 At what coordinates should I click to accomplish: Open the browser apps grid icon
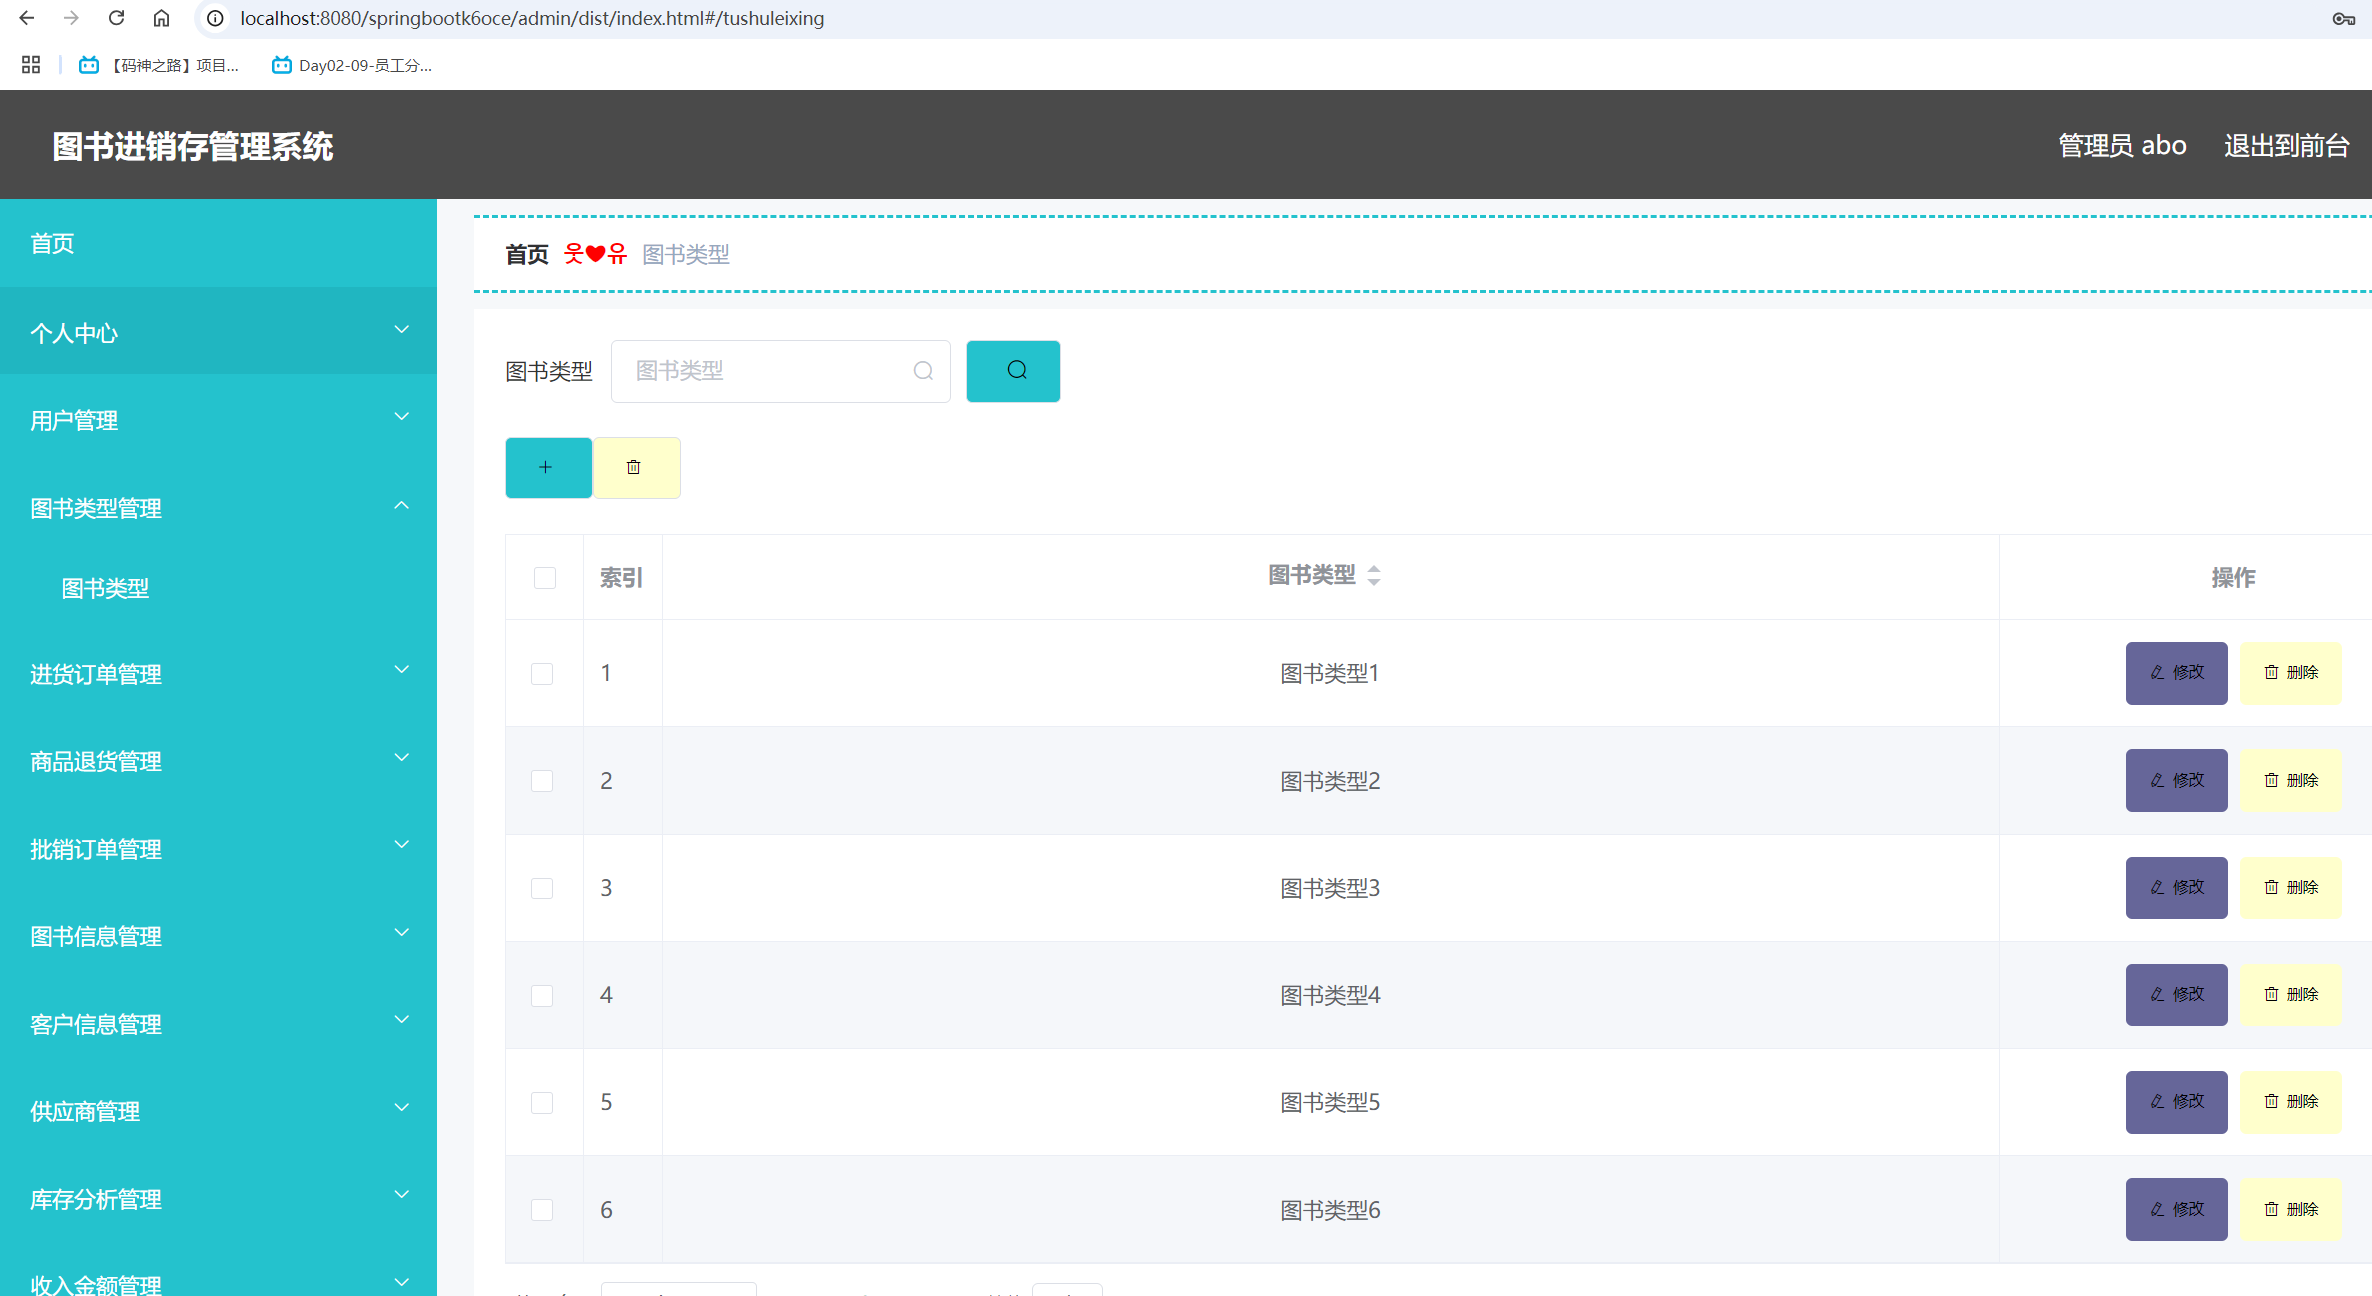click(x=31, y=65)
